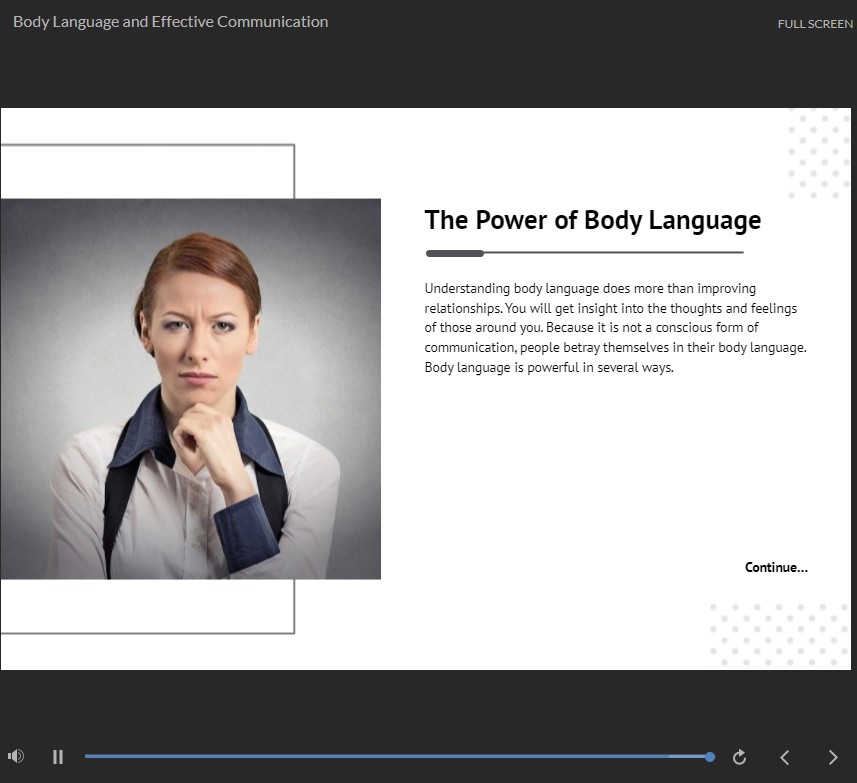Mute the course audio volume
This screenshot has width=857, height=783.
tap(15, 757)
